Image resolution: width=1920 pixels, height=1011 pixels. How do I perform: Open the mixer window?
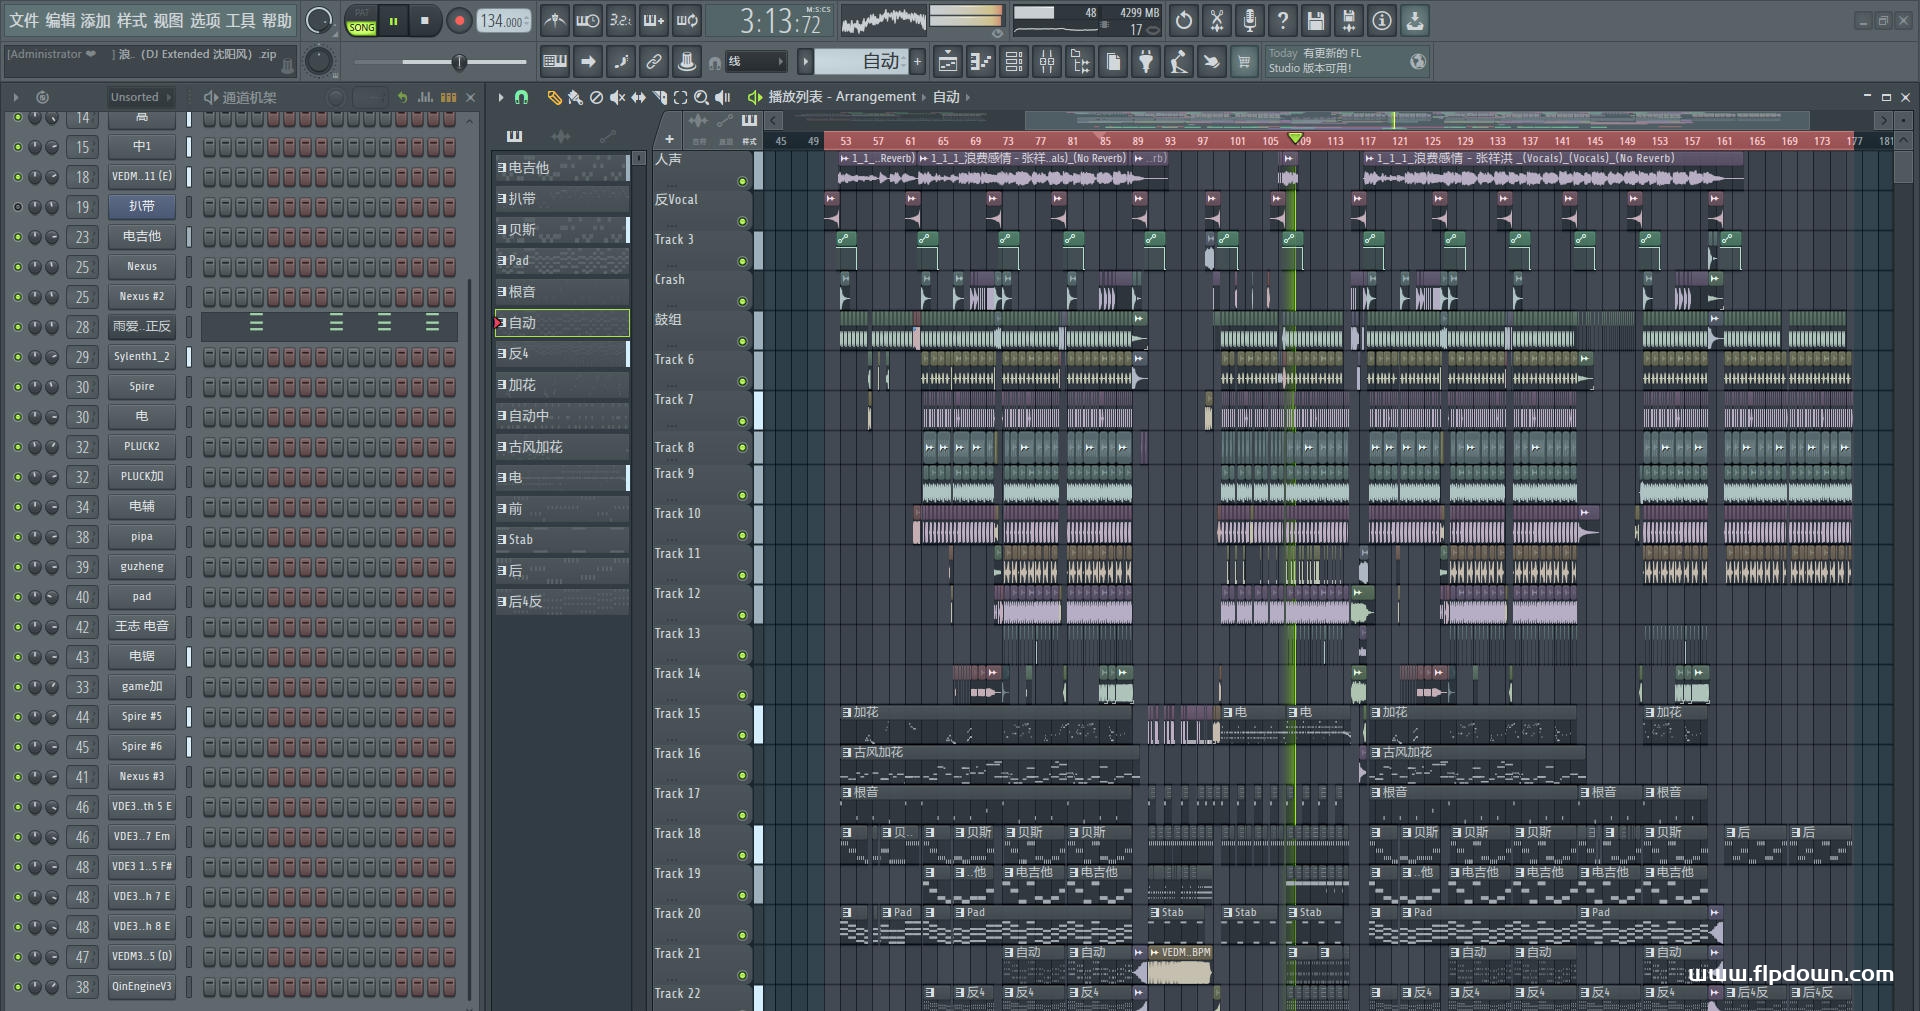1047,62
